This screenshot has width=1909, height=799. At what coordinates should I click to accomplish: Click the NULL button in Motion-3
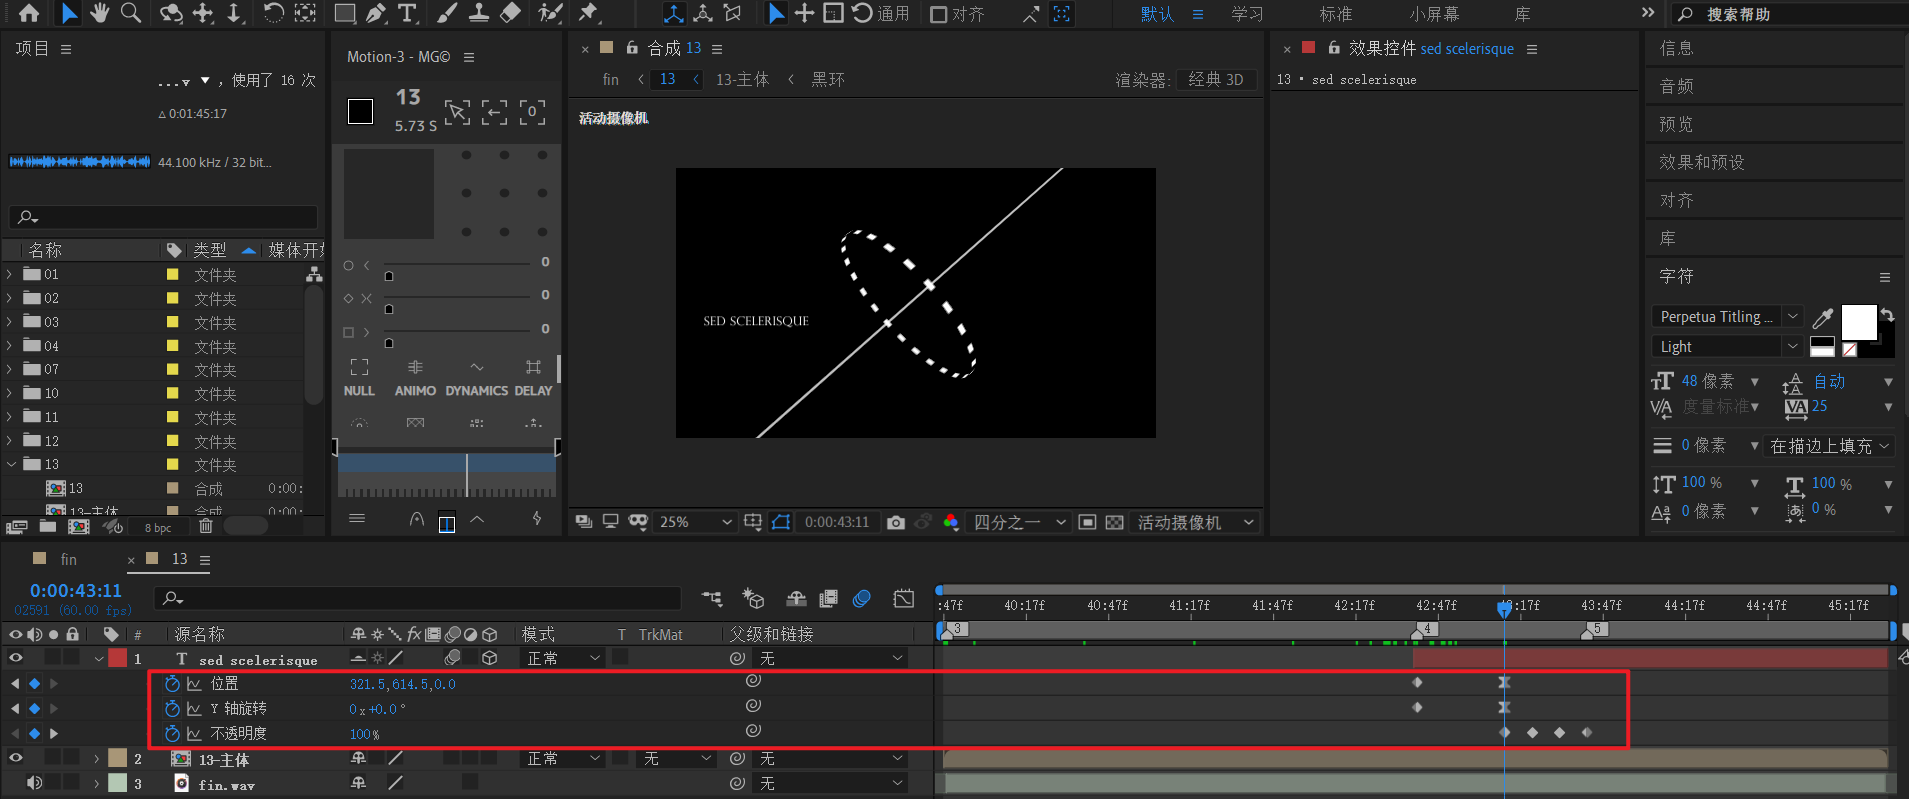359,377
